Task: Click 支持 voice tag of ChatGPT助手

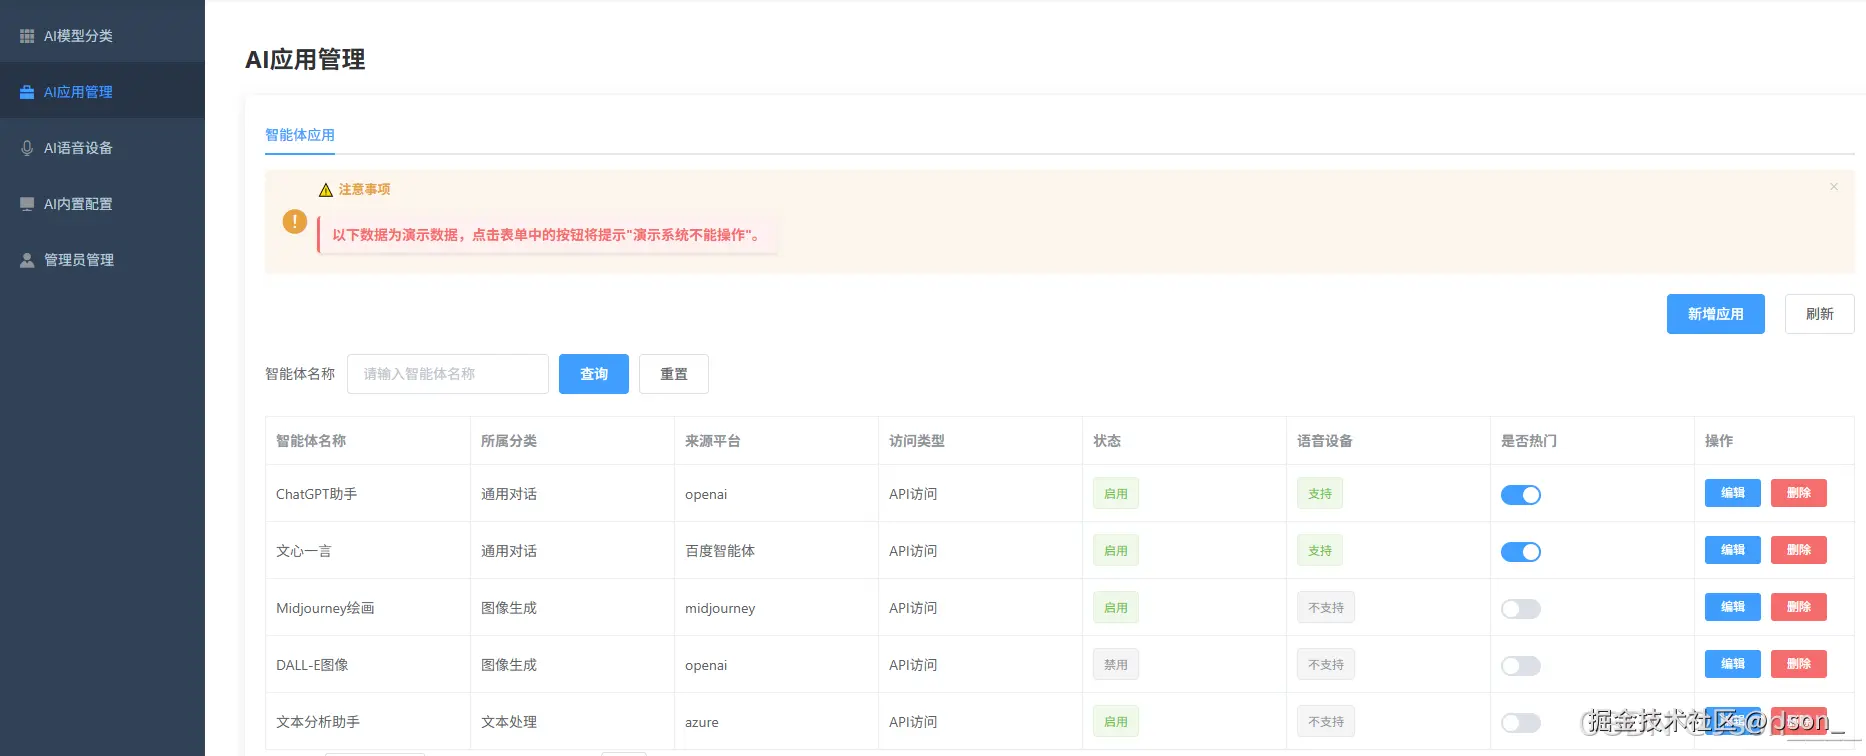Action: click(1319, 494)
